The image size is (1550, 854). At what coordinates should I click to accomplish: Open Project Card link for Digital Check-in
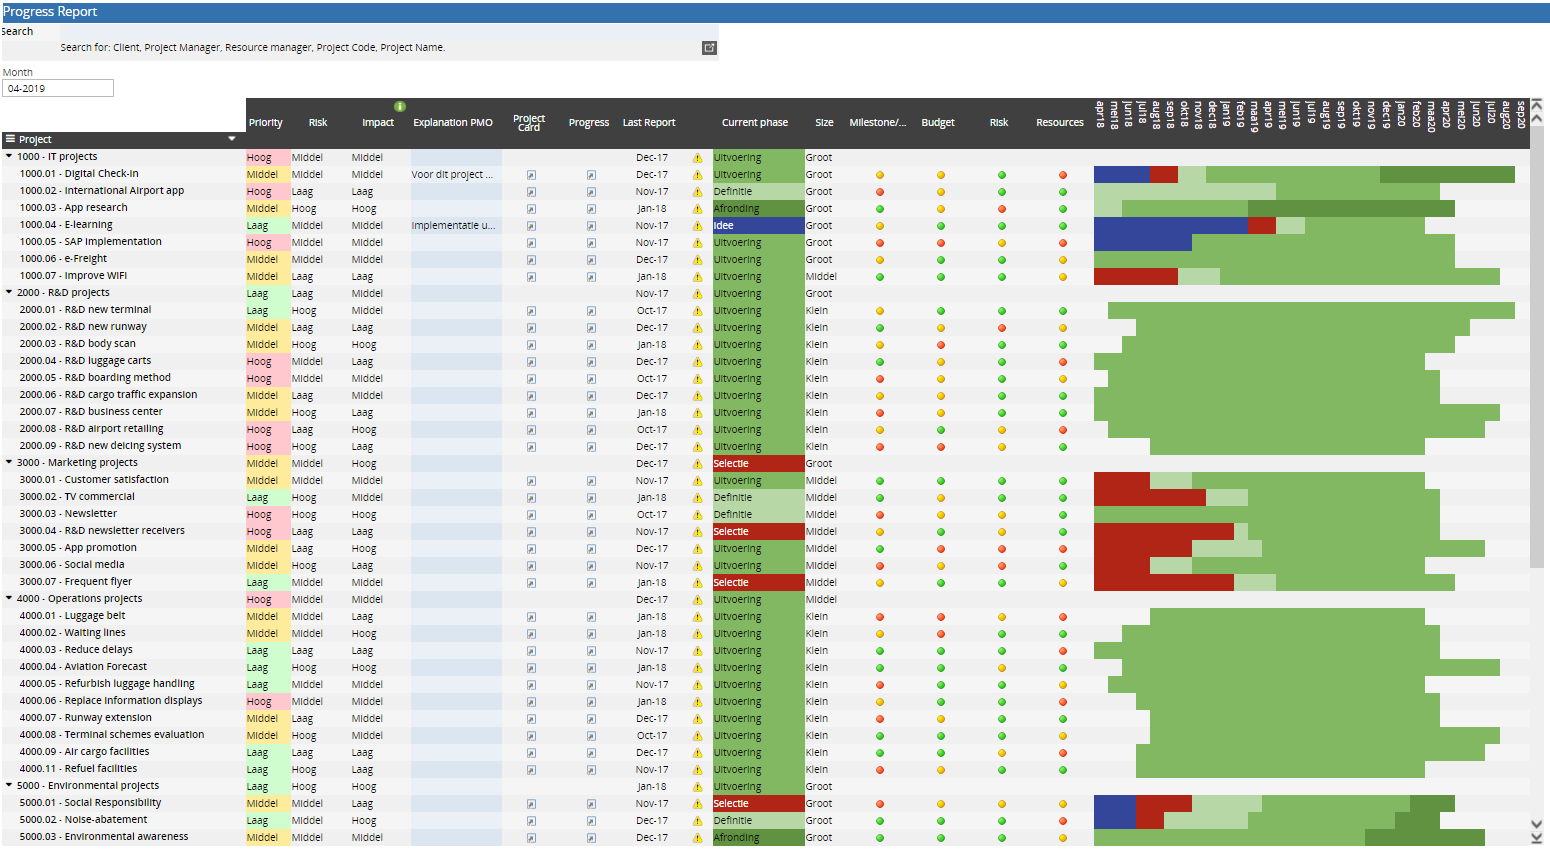click(531, 175)
